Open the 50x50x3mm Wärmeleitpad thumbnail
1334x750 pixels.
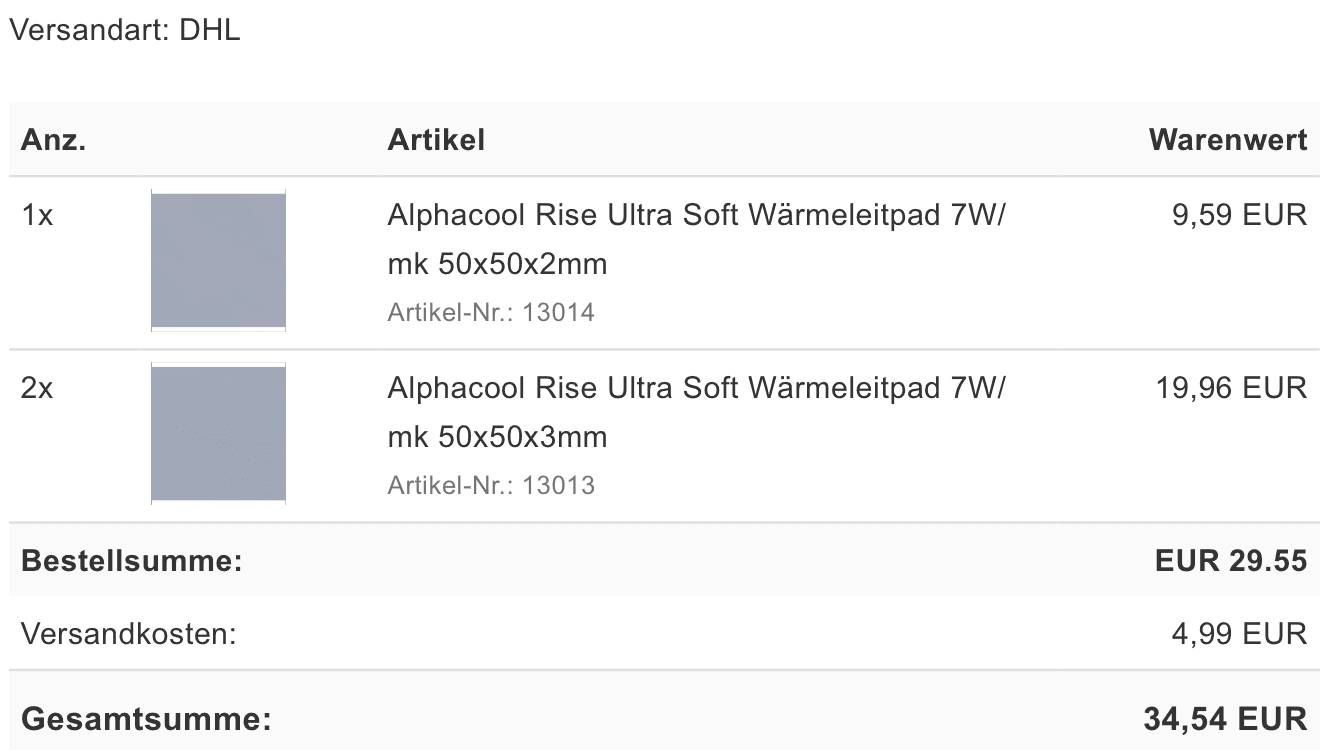[x=218, y=433]
